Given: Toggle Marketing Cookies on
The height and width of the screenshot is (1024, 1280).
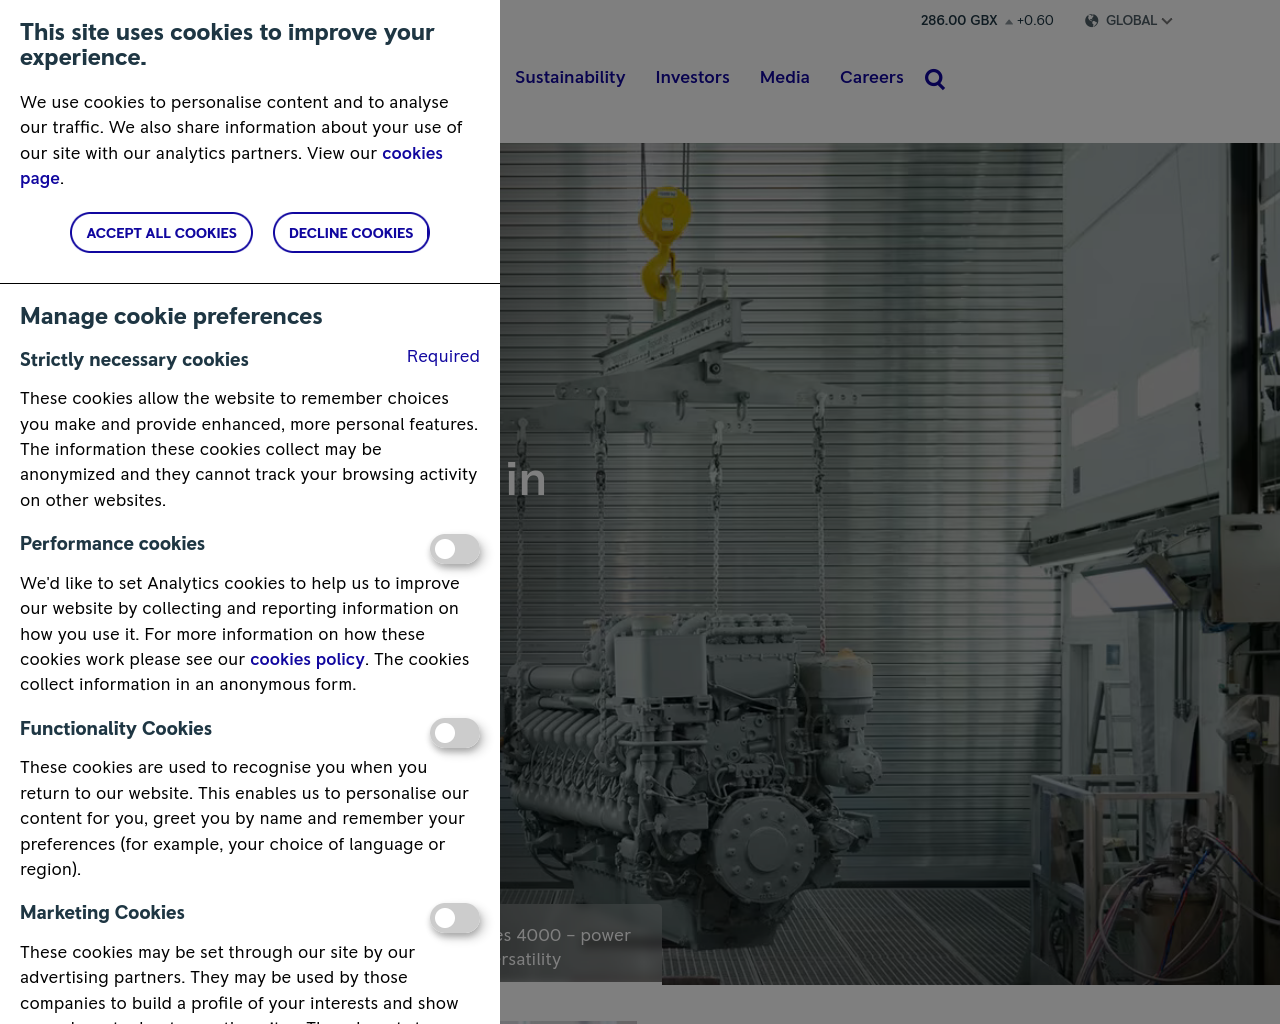Looking at the screenshot, I should tap(455, 918).
